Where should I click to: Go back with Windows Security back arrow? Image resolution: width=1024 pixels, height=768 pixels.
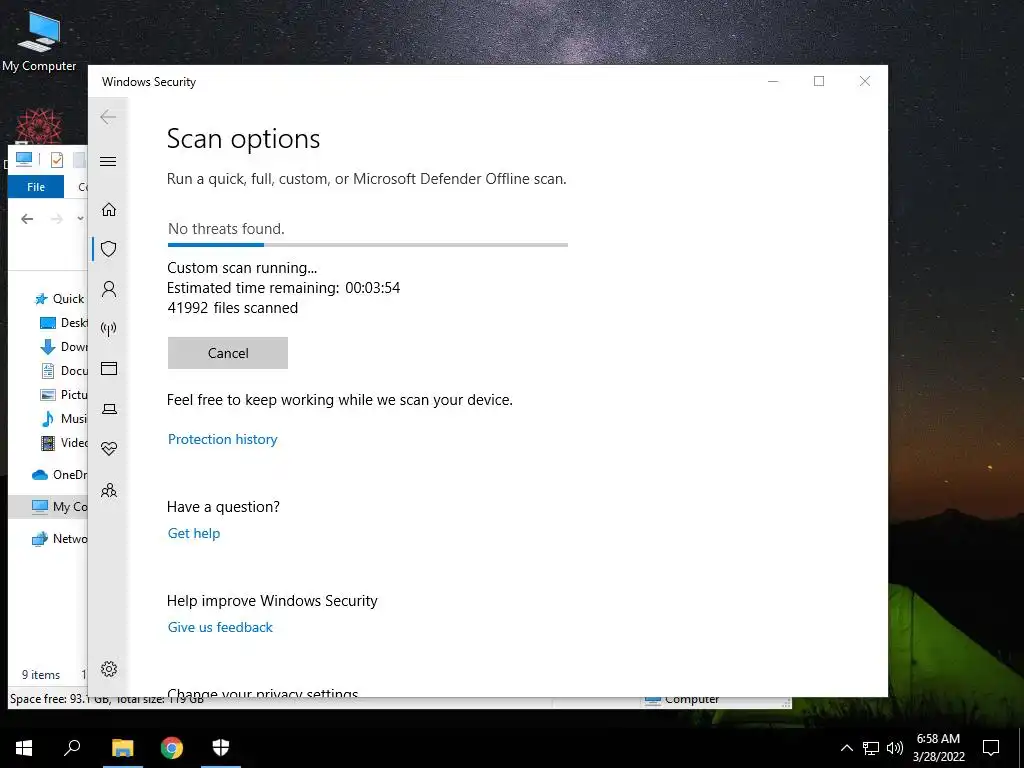(108, 118)
